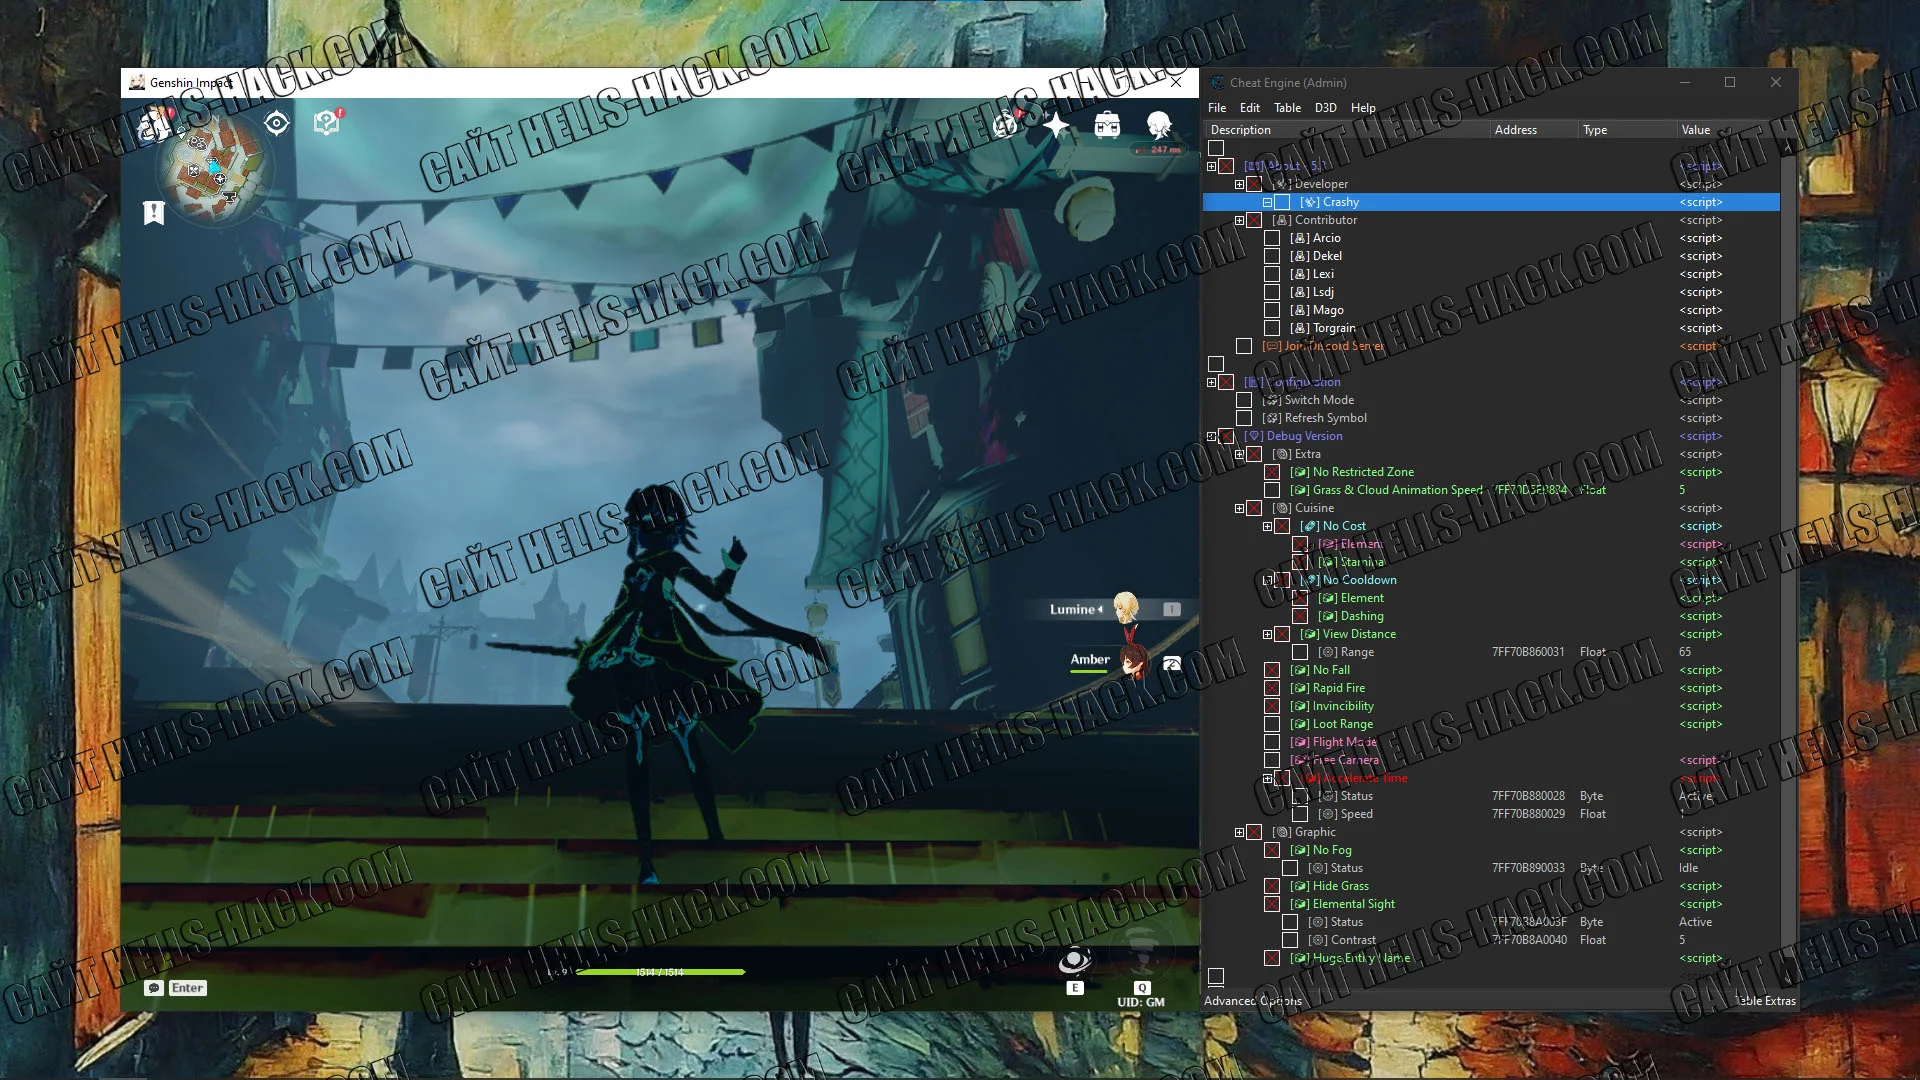The height and width of the screenshot is (1080, 1920).
Task: Sort by the Description column header
Action: 1346,130
